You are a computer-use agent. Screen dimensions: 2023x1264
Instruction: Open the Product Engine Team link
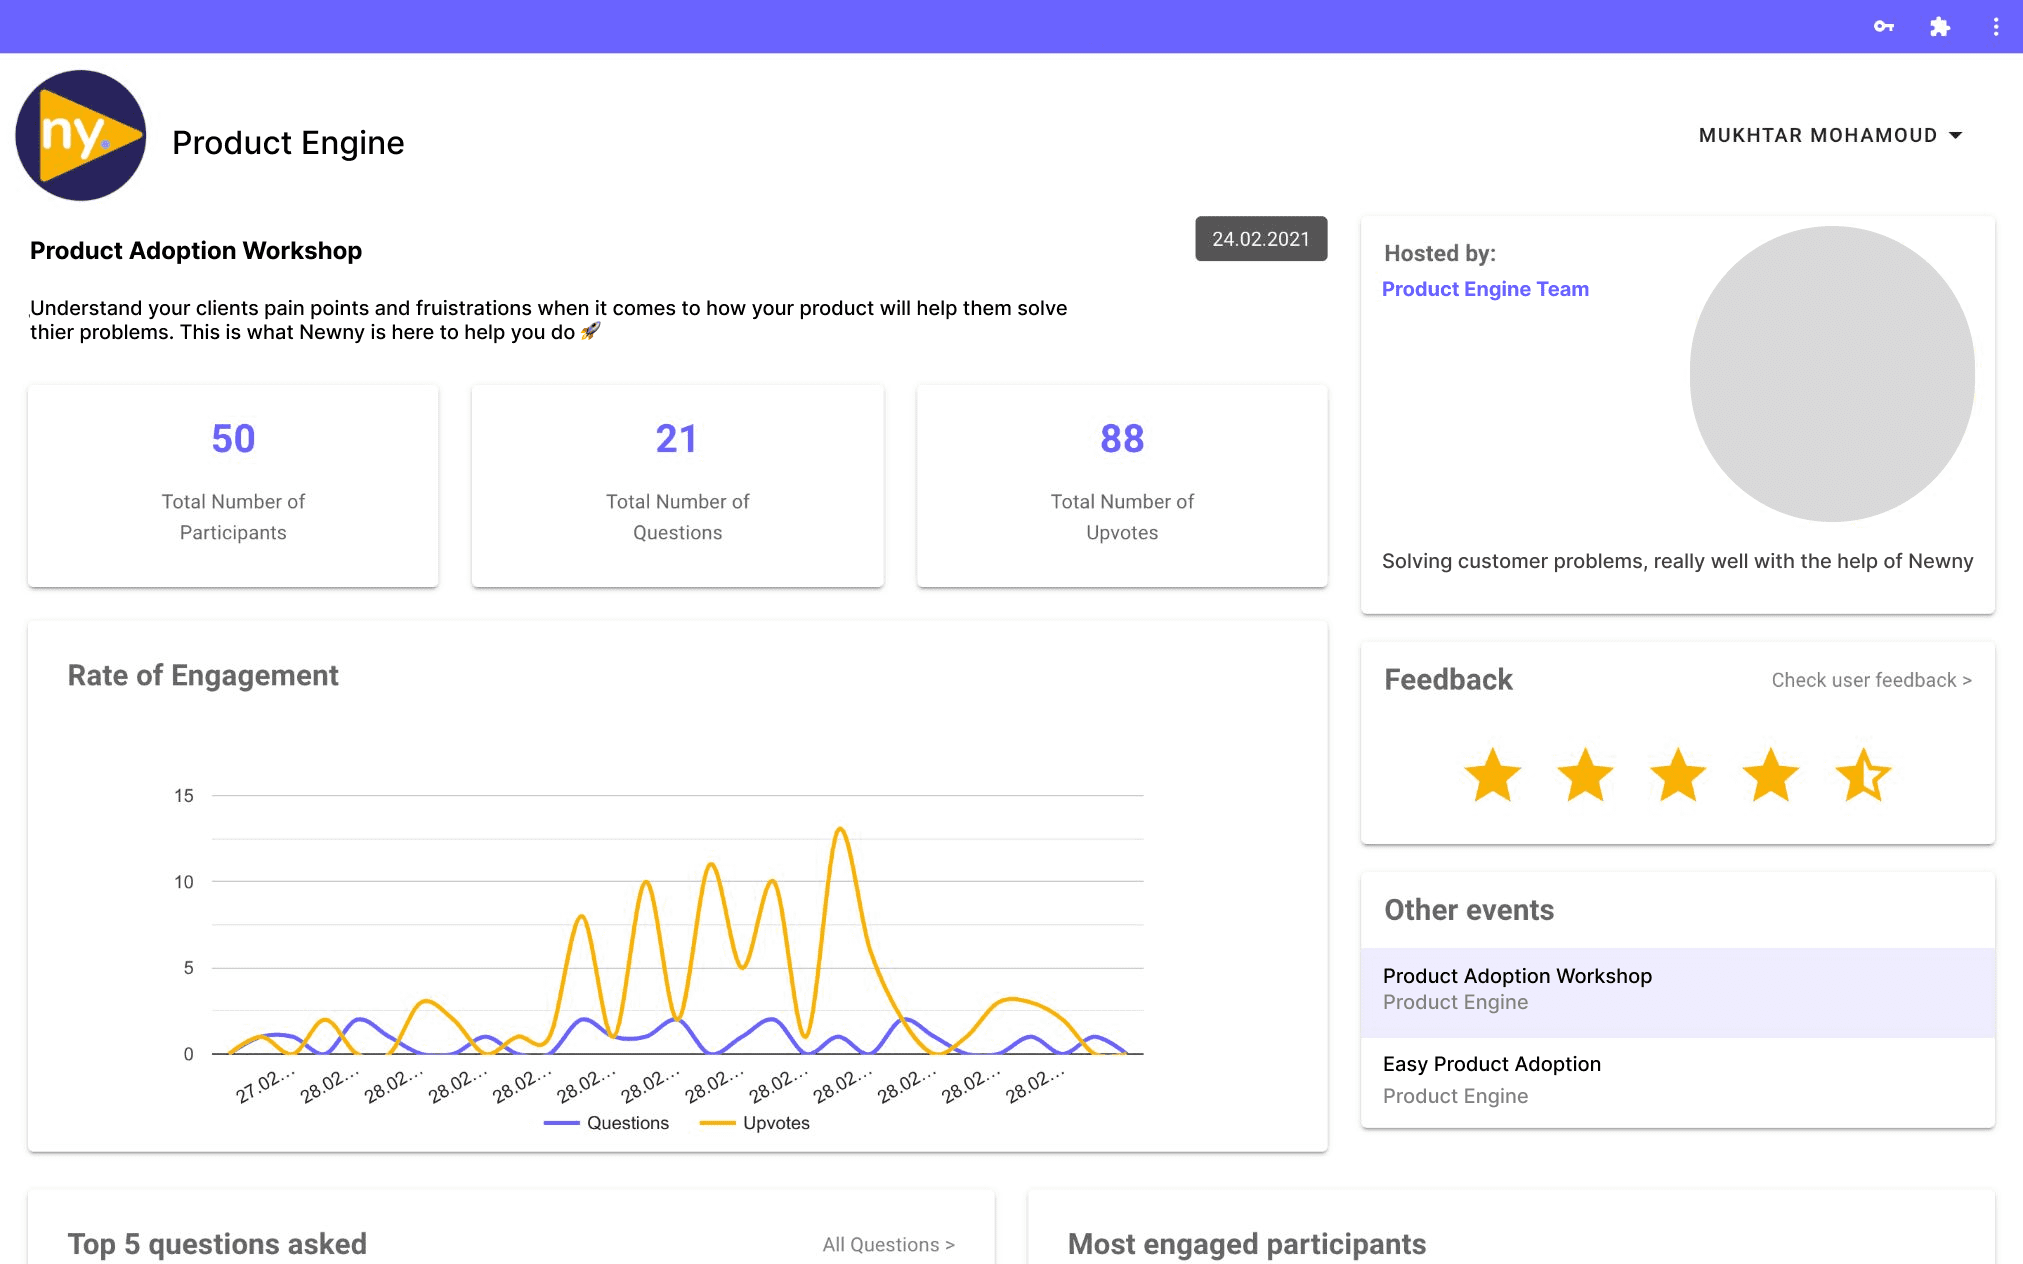tap(1485, 289)
